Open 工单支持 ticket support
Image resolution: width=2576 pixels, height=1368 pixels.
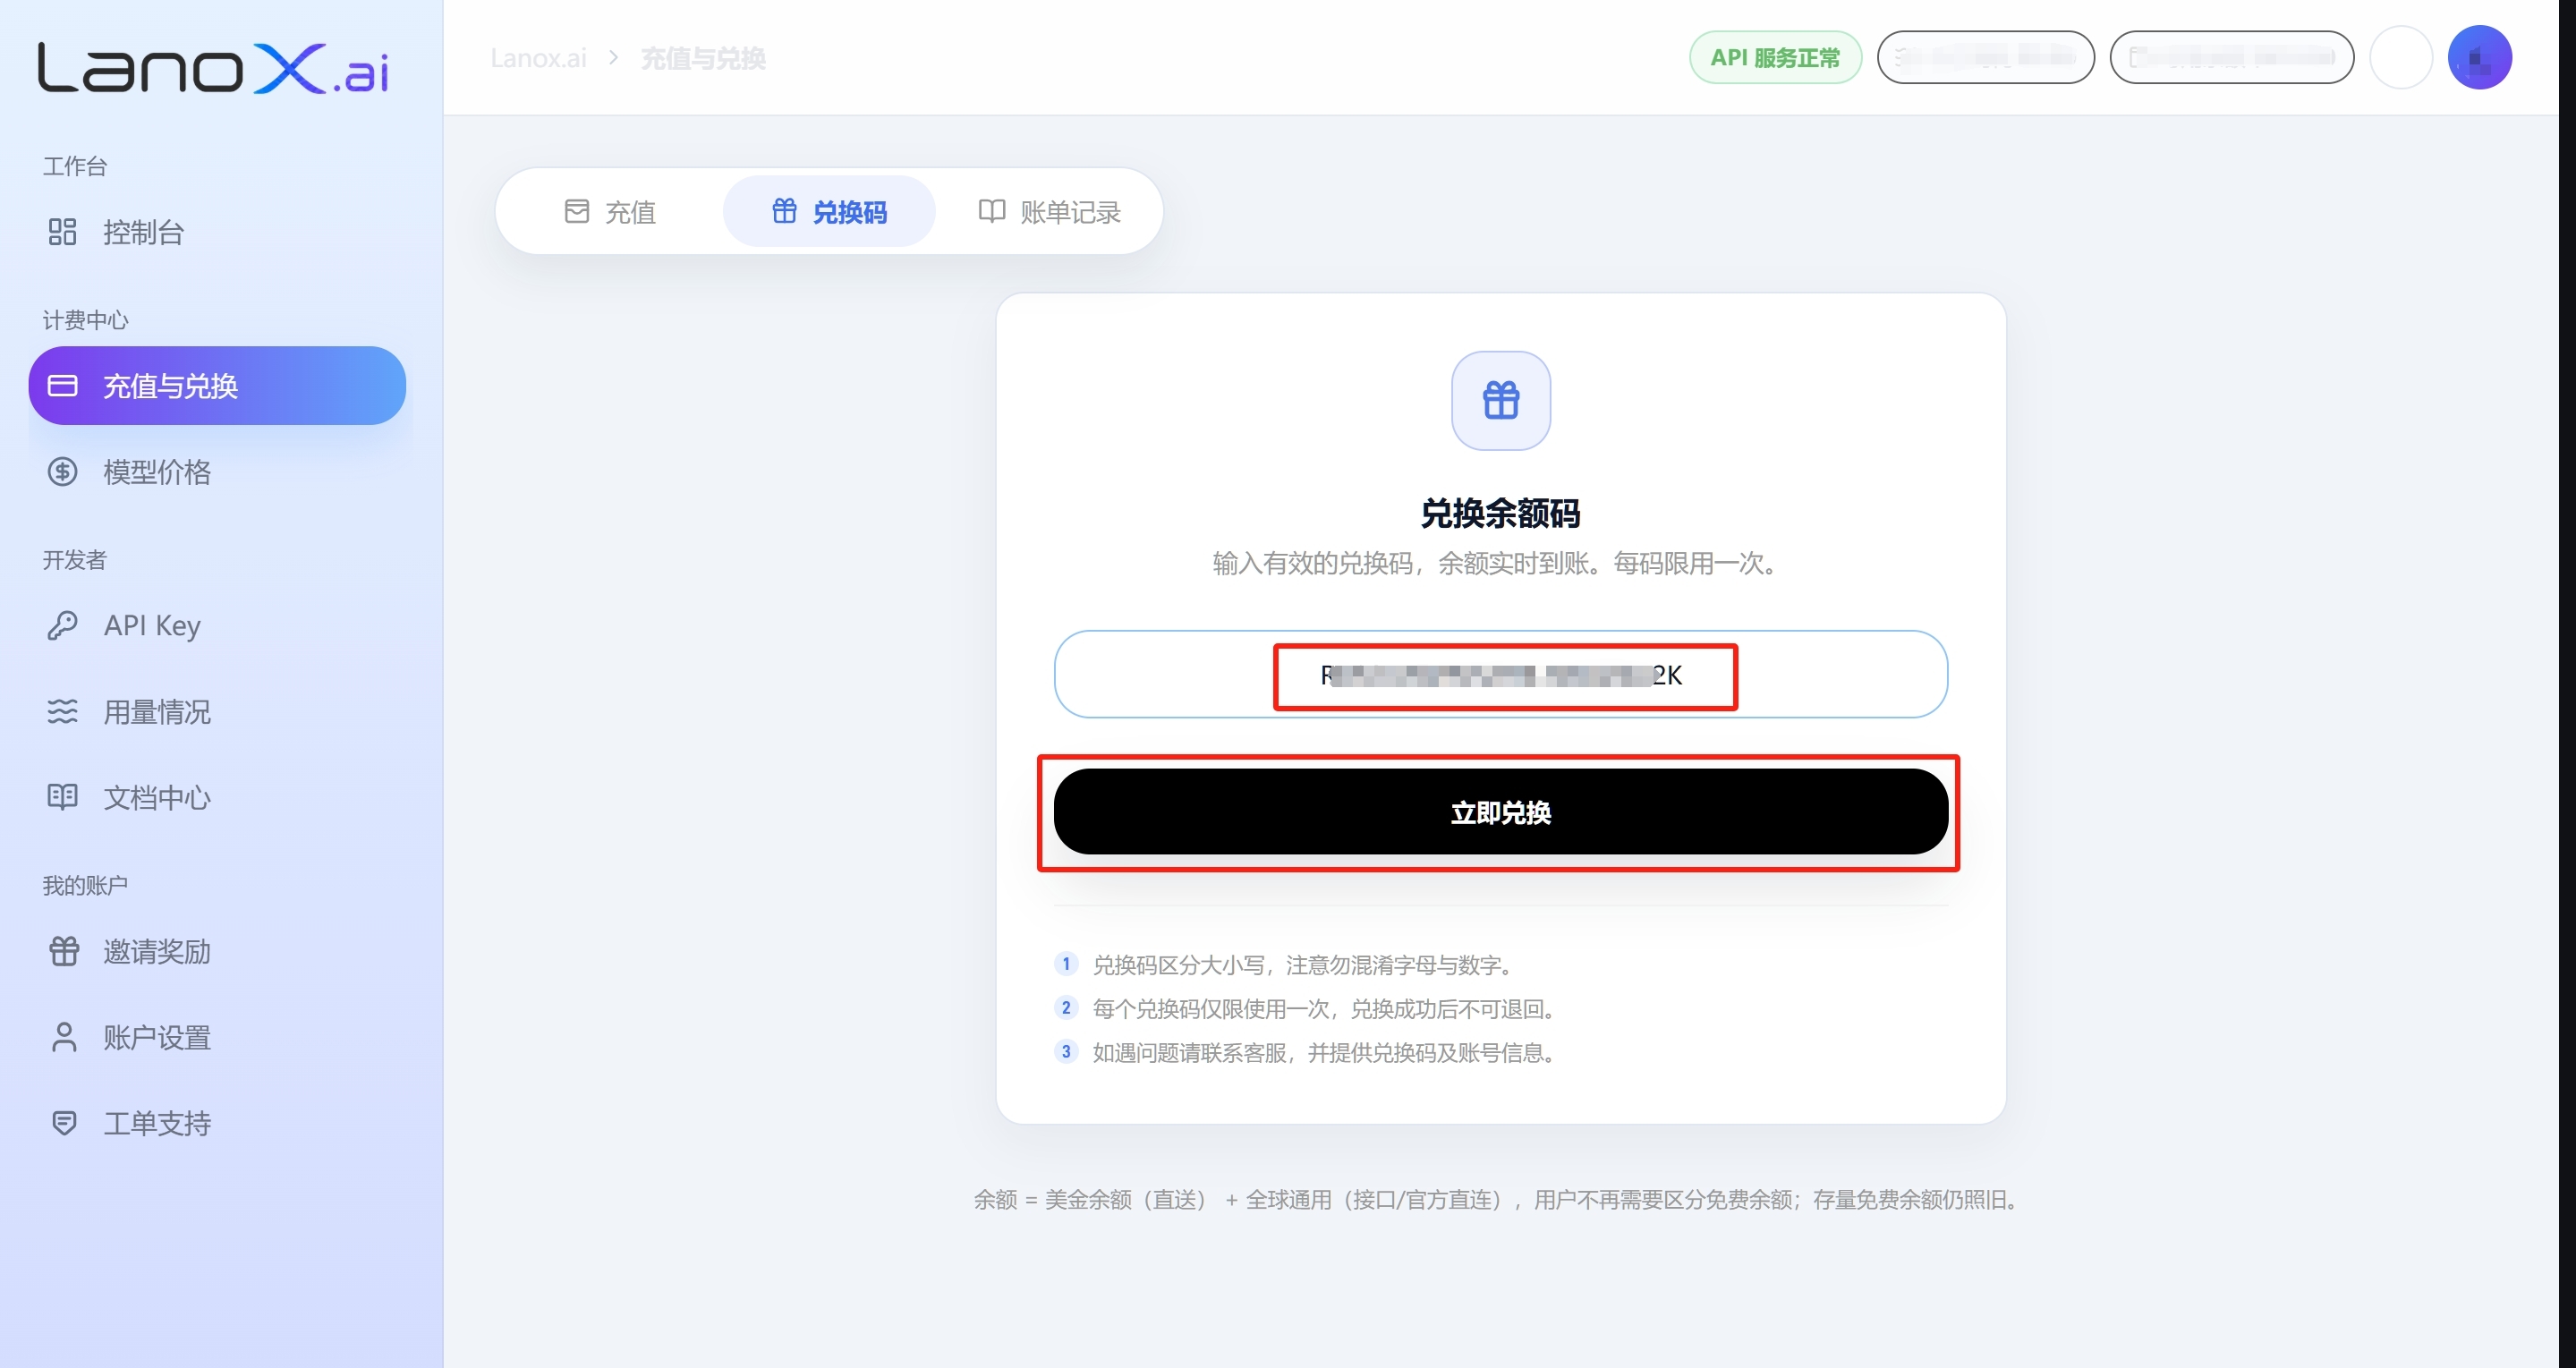click(217, 1123)
